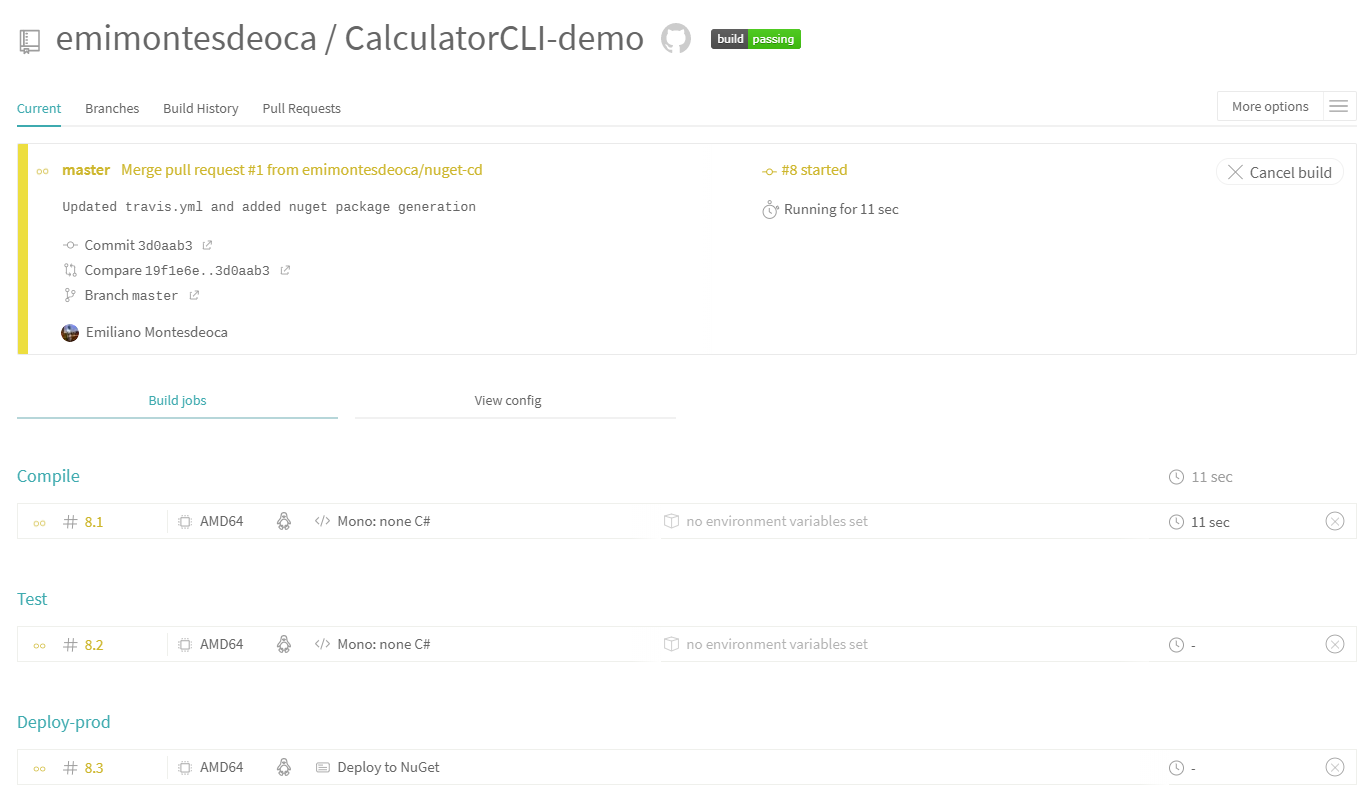Cancel job 8.3 with its X icon
Viewport: 1367px width, 798px height.
[1334, 767]
